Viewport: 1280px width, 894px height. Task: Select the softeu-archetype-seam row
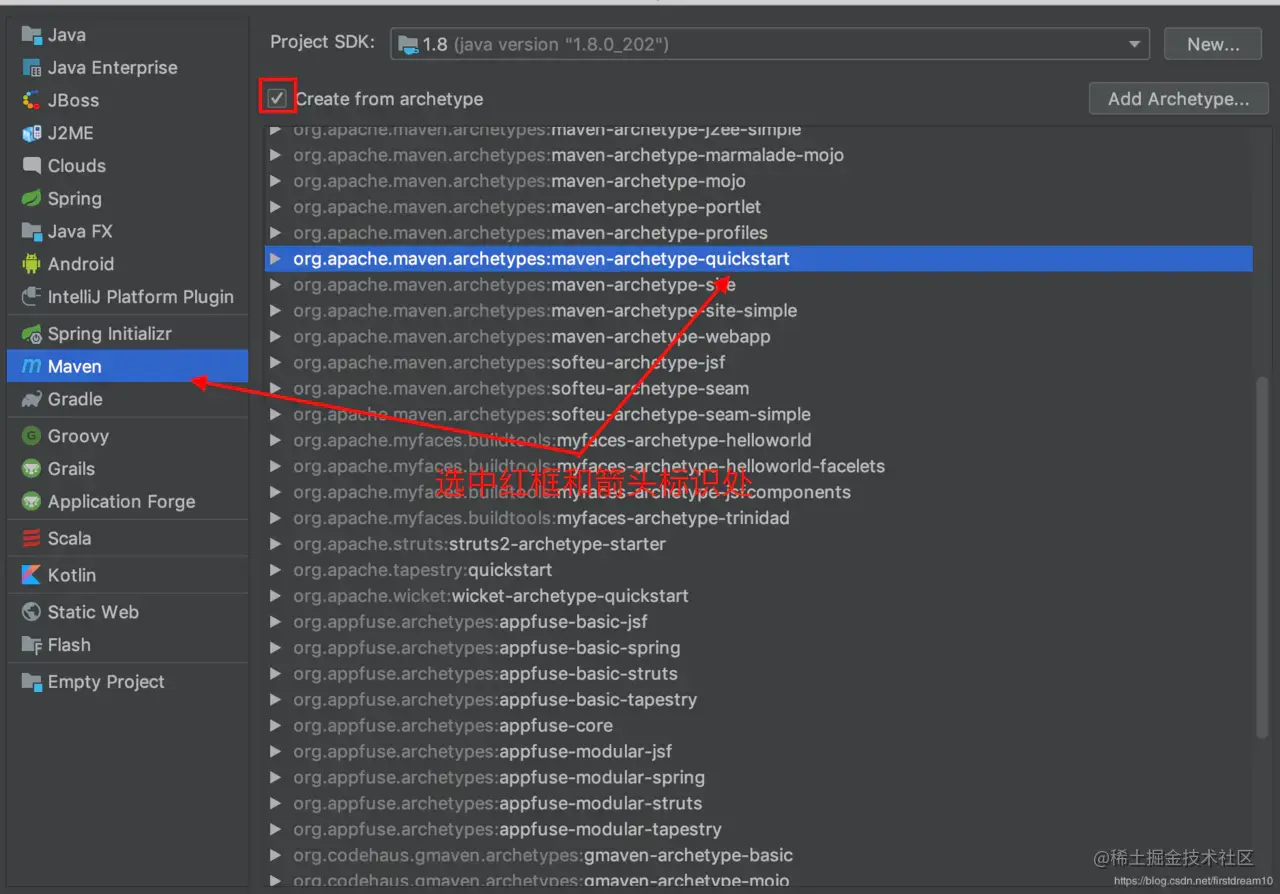point(759,389)
